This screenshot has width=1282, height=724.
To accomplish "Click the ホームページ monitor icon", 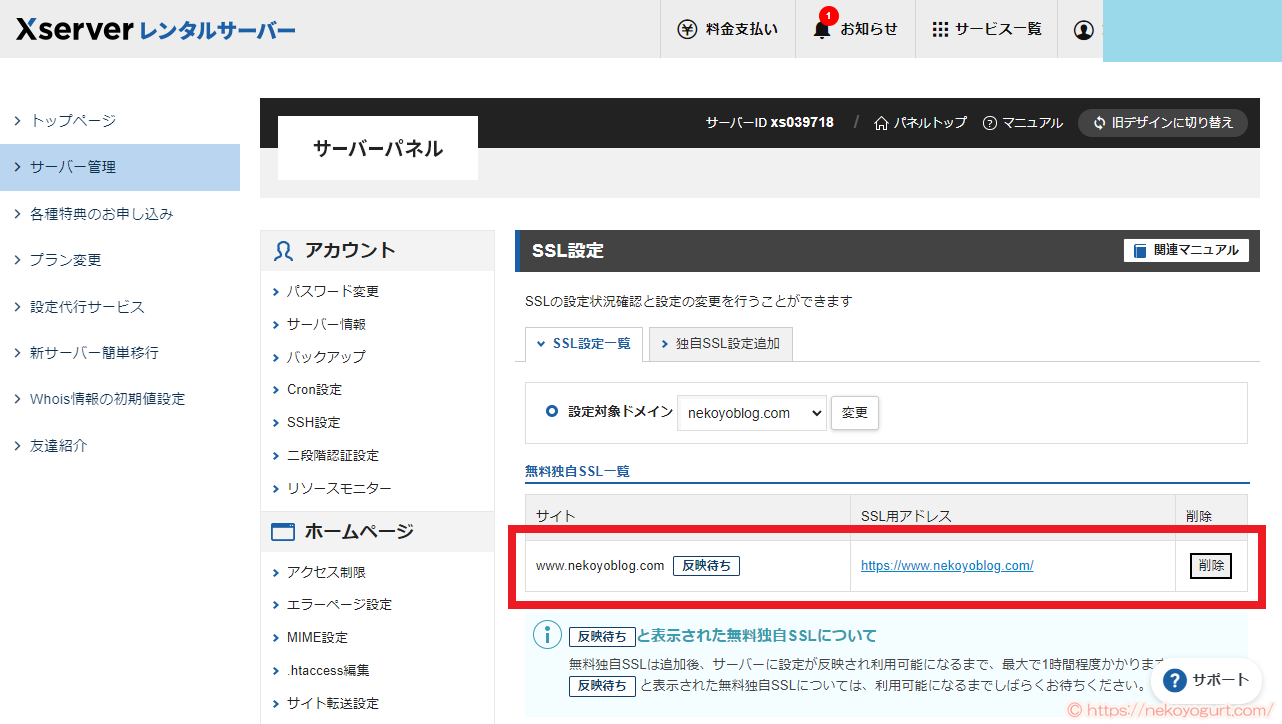I will tap(281, 531).
